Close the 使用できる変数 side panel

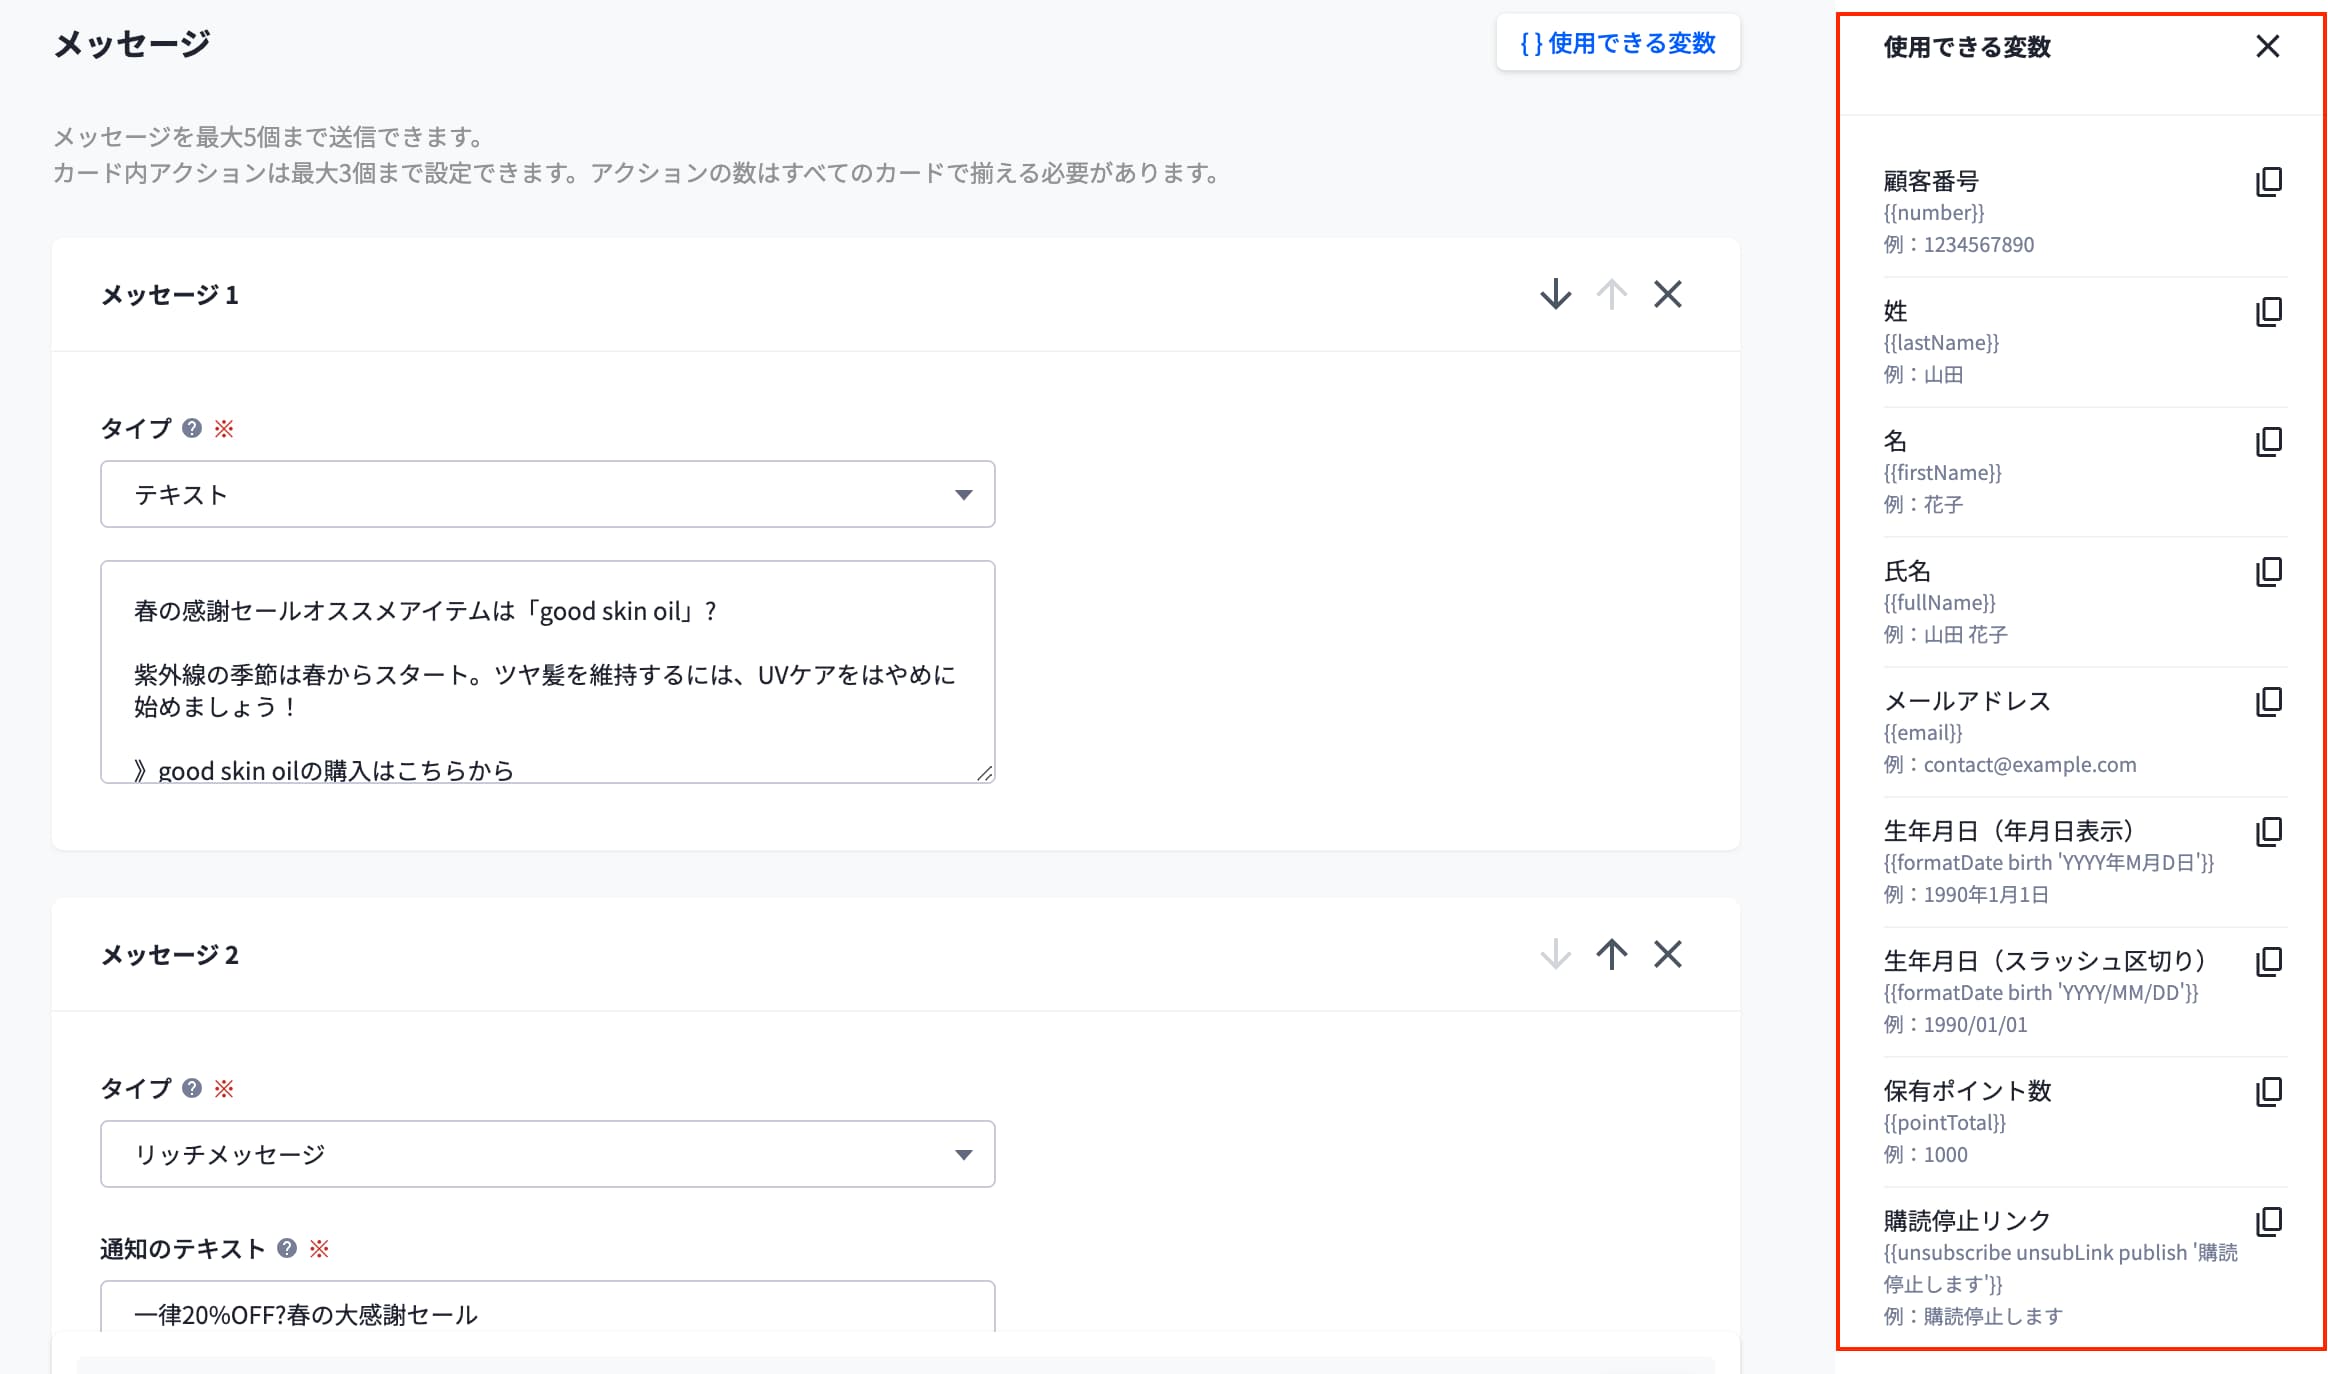click(x=2270, y=45)
